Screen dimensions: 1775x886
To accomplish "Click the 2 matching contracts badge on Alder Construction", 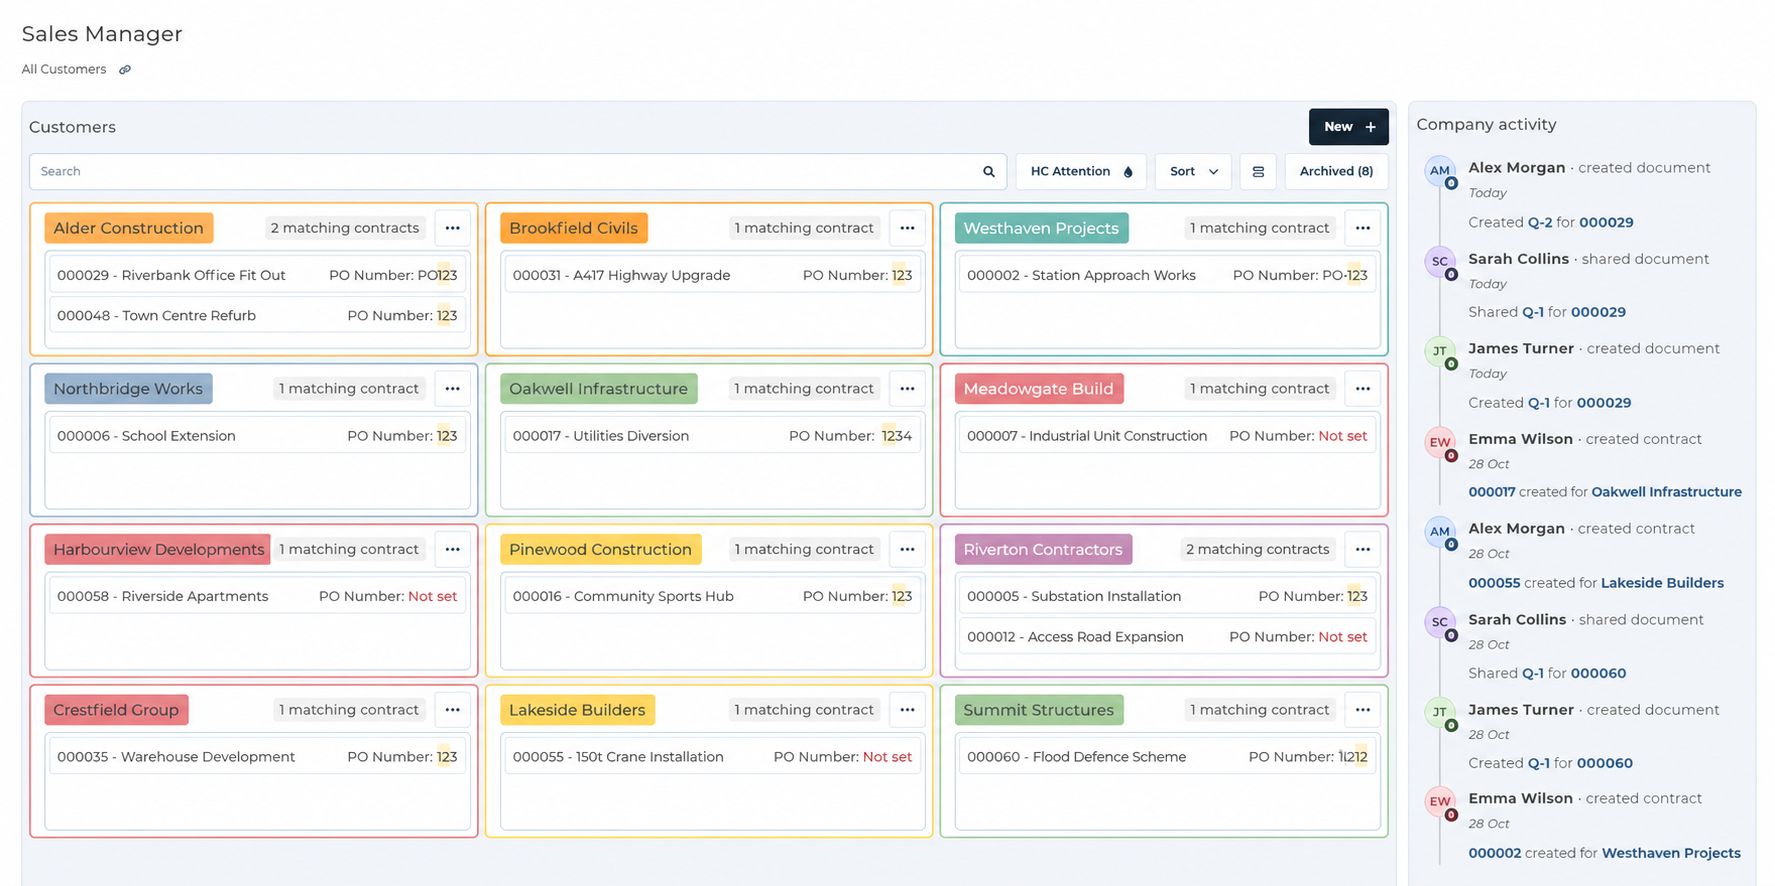I will tap(345, 228).
